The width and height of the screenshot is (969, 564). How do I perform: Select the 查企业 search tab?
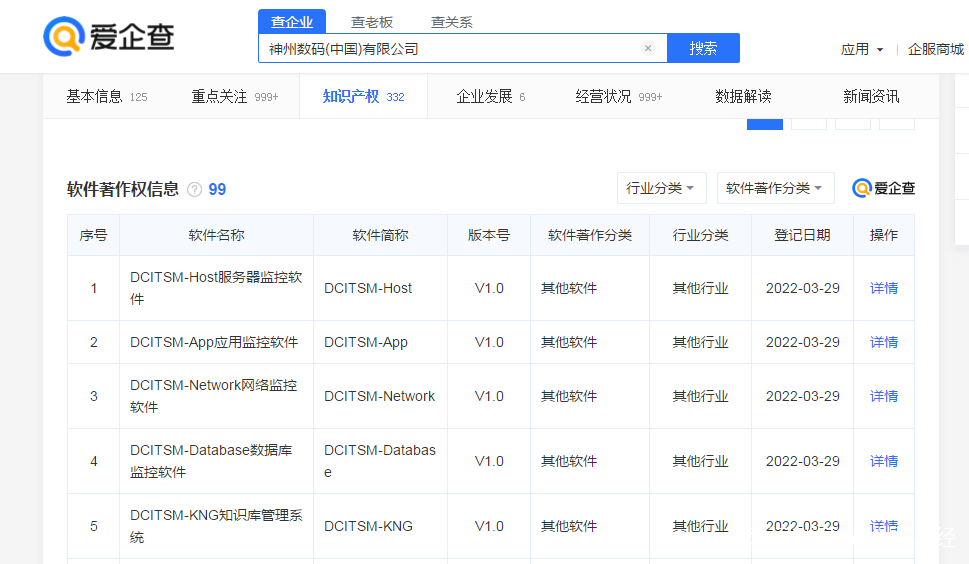[292, 22]
